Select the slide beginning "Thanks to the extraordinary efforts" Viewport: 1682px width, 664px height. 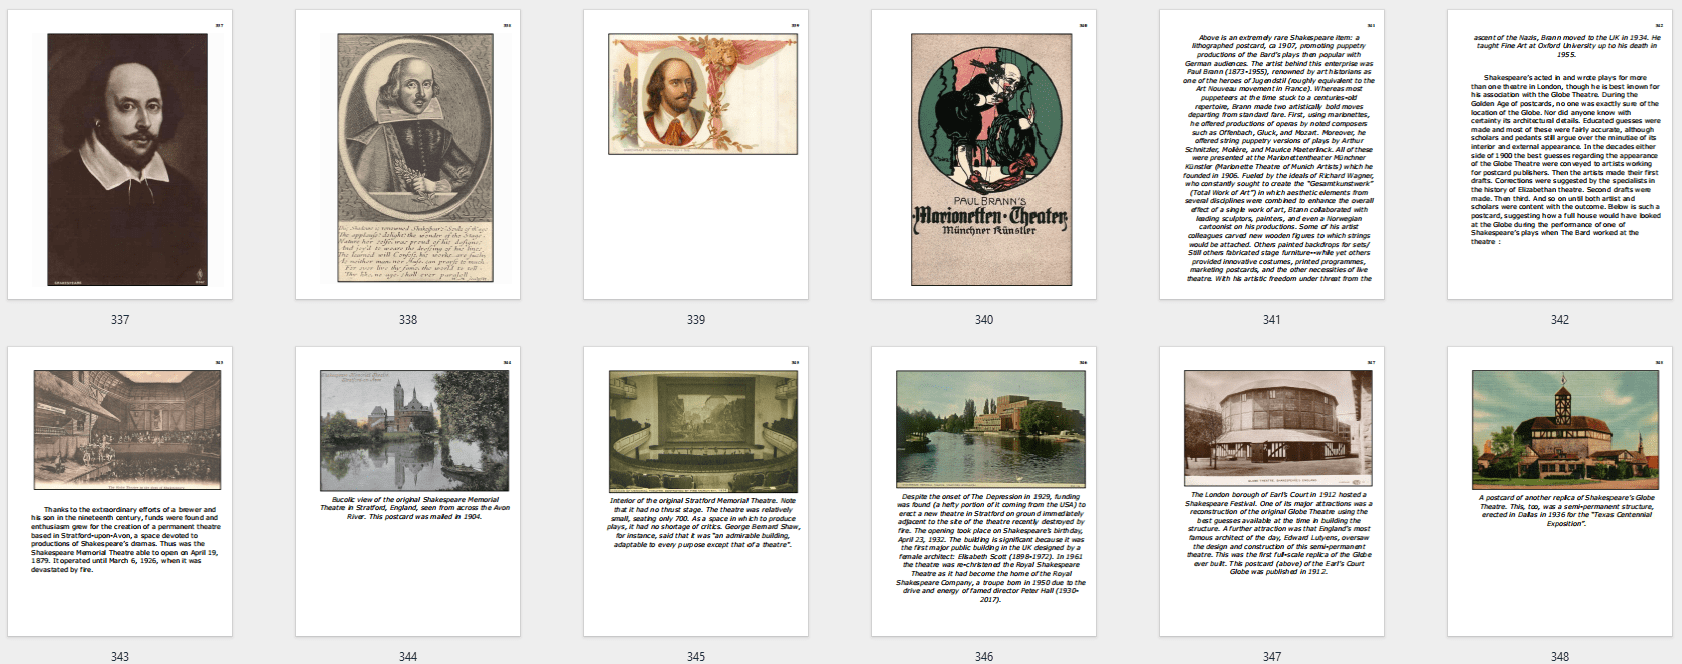(x=120, y=492)
